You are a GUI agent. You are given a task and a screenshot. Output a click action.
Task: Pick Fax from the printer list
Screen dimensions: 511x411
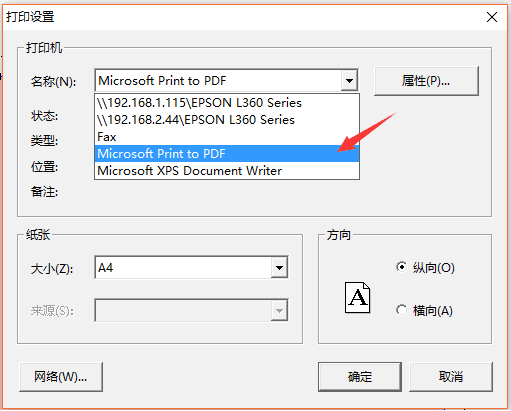[x=227, y=137]
